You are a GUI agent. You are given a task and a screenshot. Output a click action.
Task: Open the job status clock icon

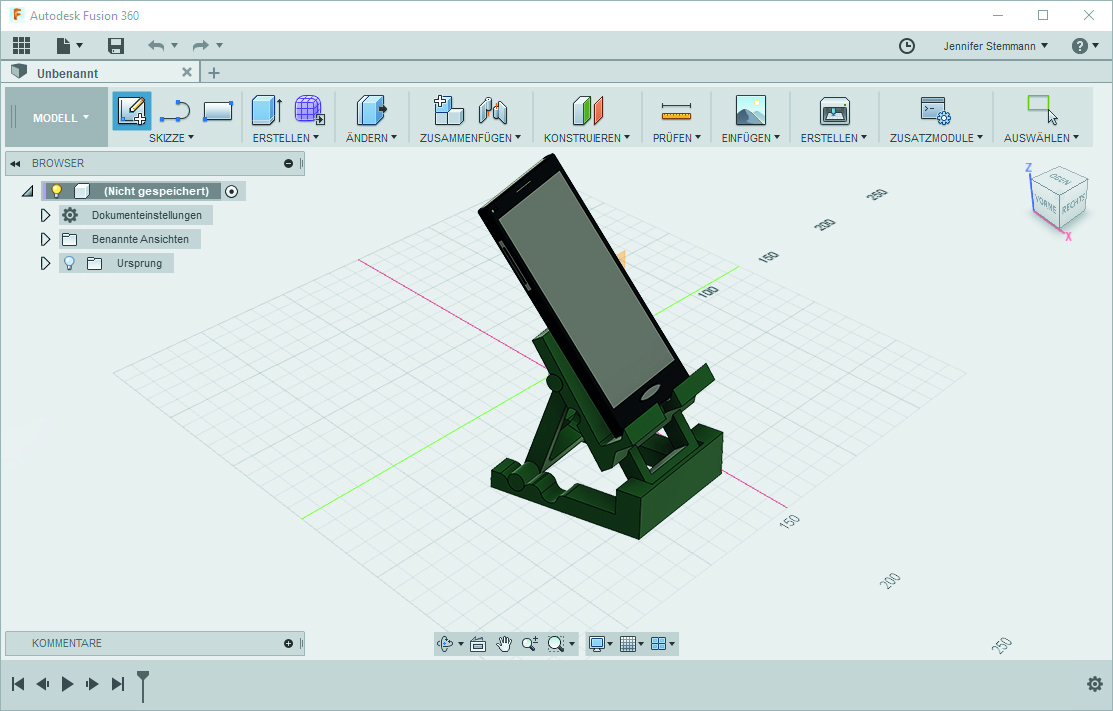click(907, 46)
